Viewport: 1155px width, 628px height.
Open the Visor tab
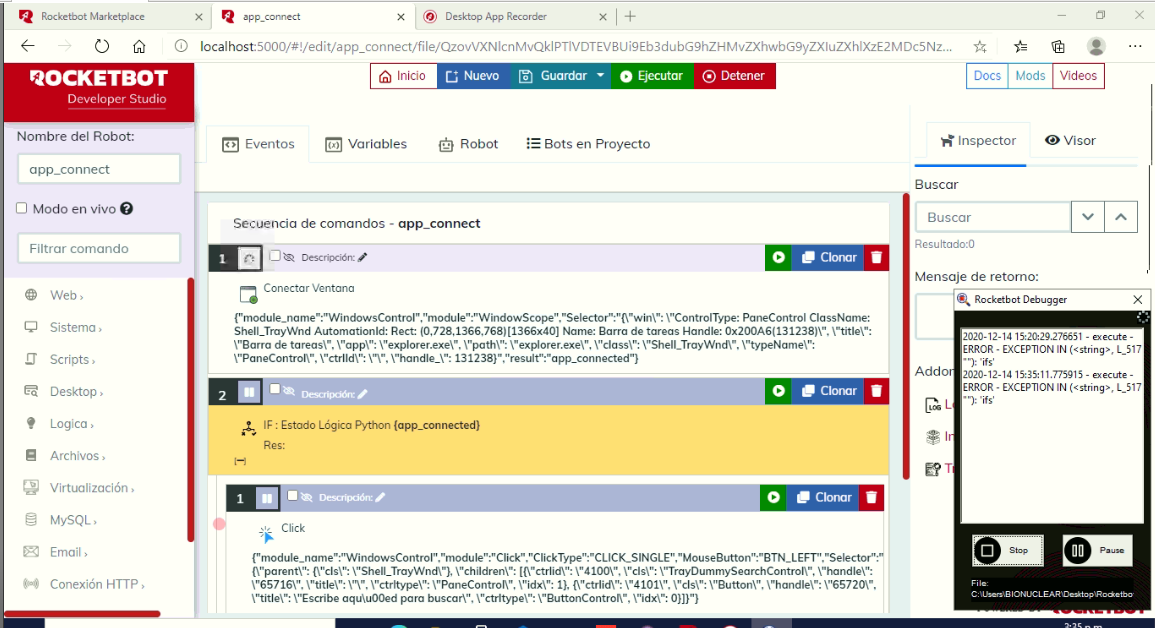(x=1070, y=141)
